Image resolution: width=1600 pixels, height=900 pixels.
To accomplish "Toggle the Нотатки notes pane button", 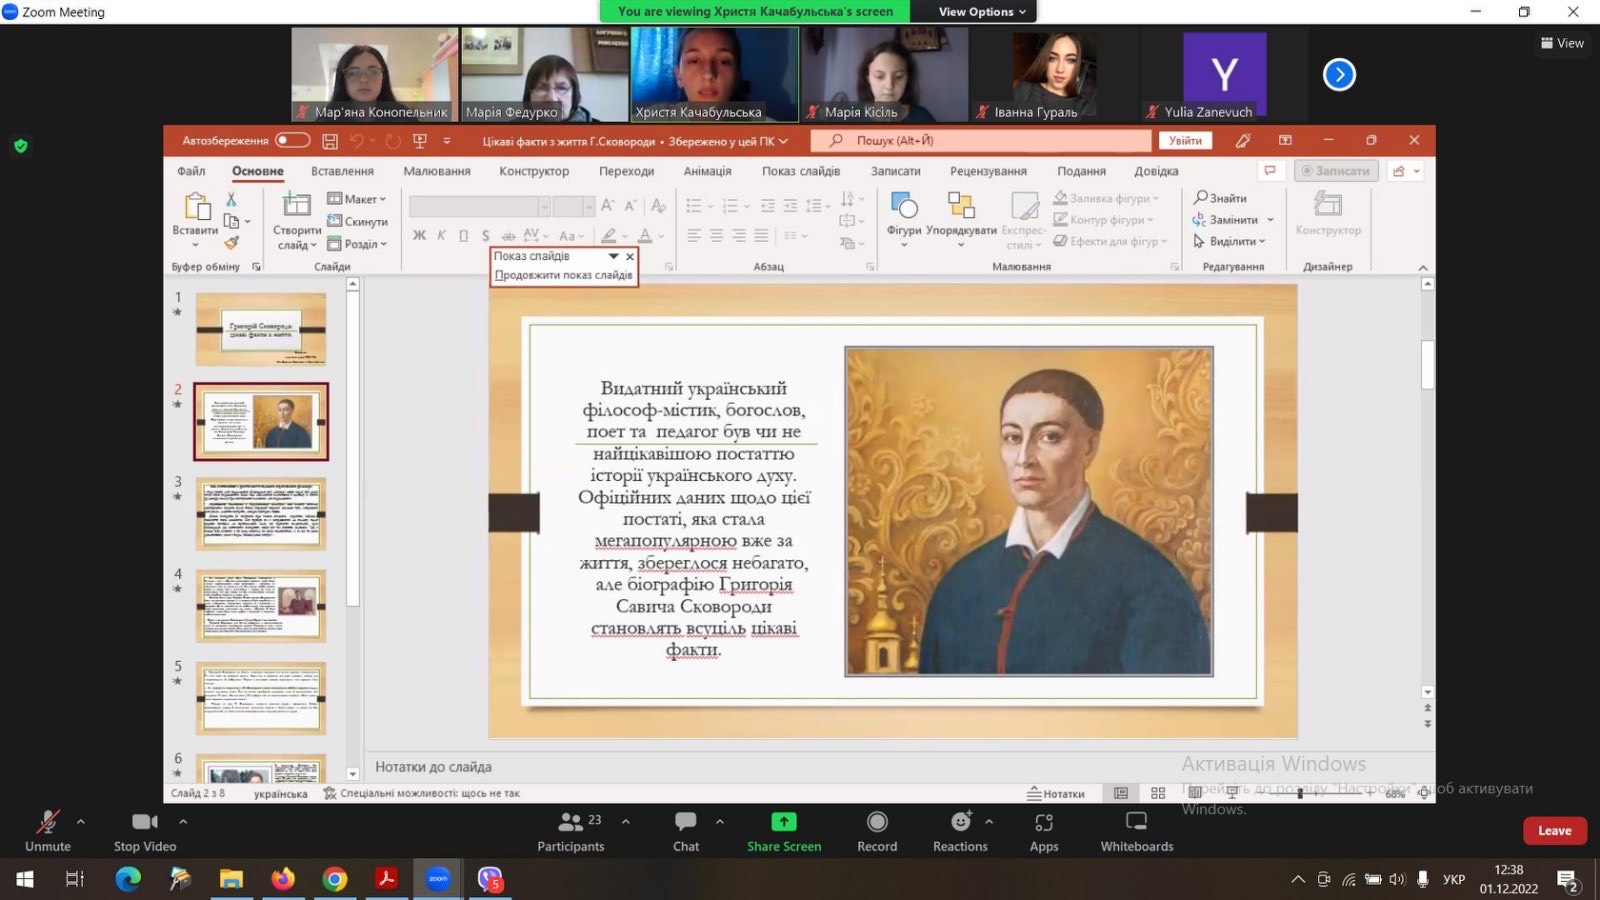I will pyautogui.click(x=1056, y=793).
